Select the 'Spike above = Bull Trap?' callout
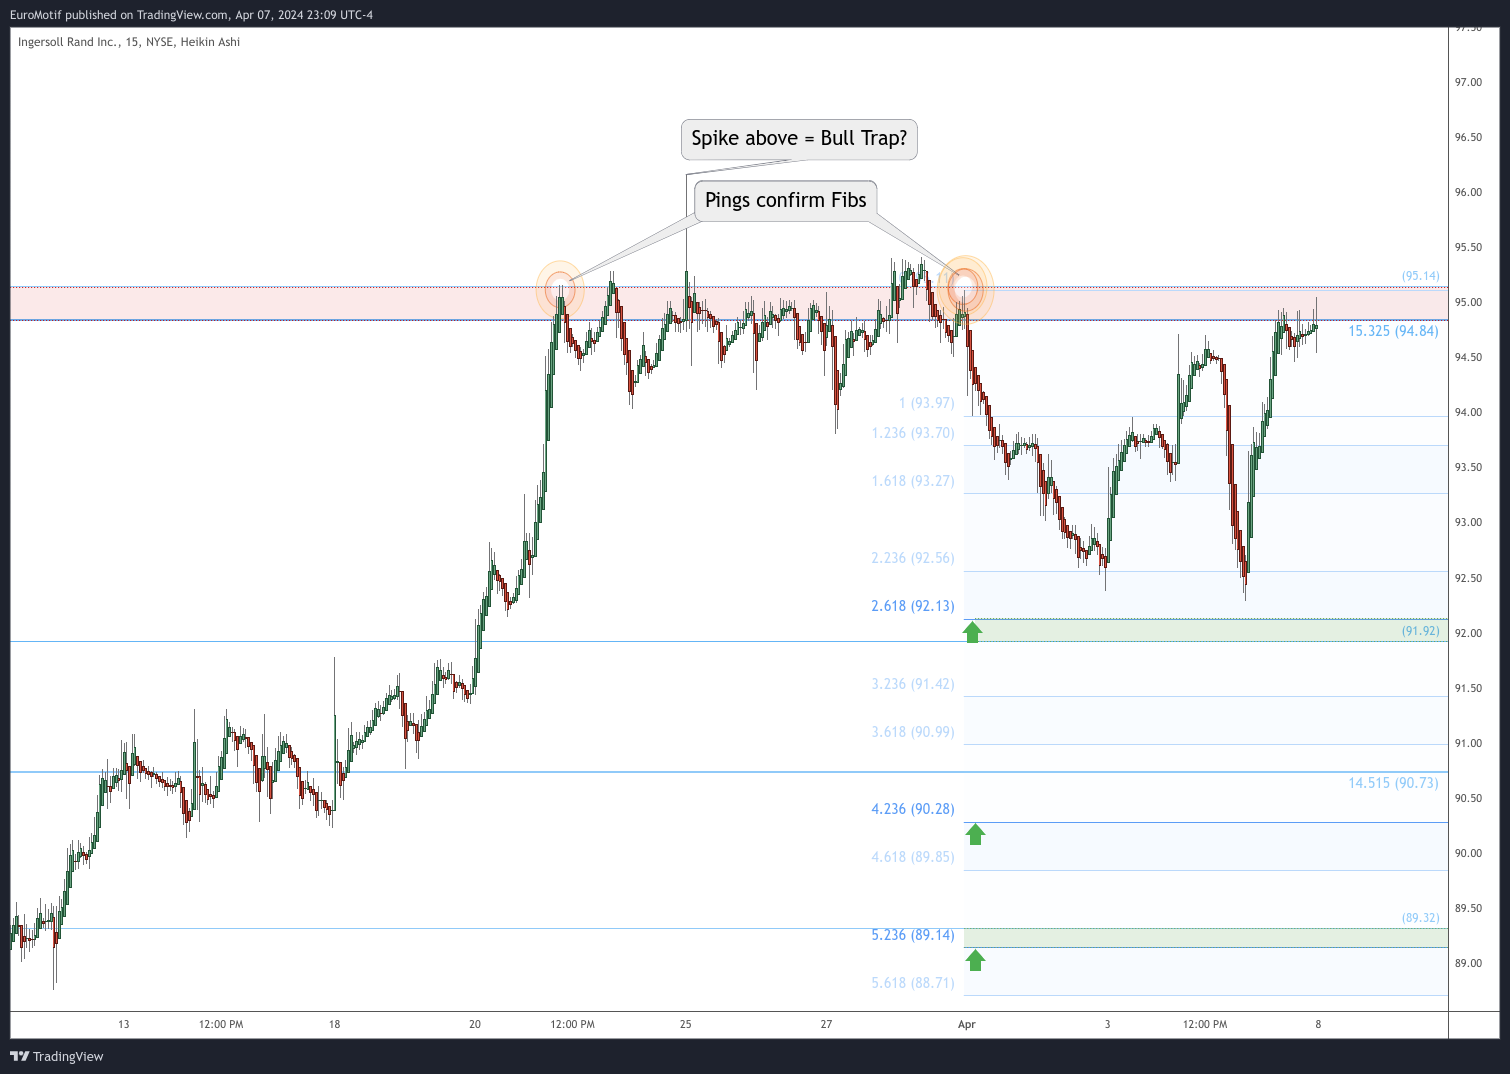Viewport: 1510px width, 1074px height. (799, 138)
